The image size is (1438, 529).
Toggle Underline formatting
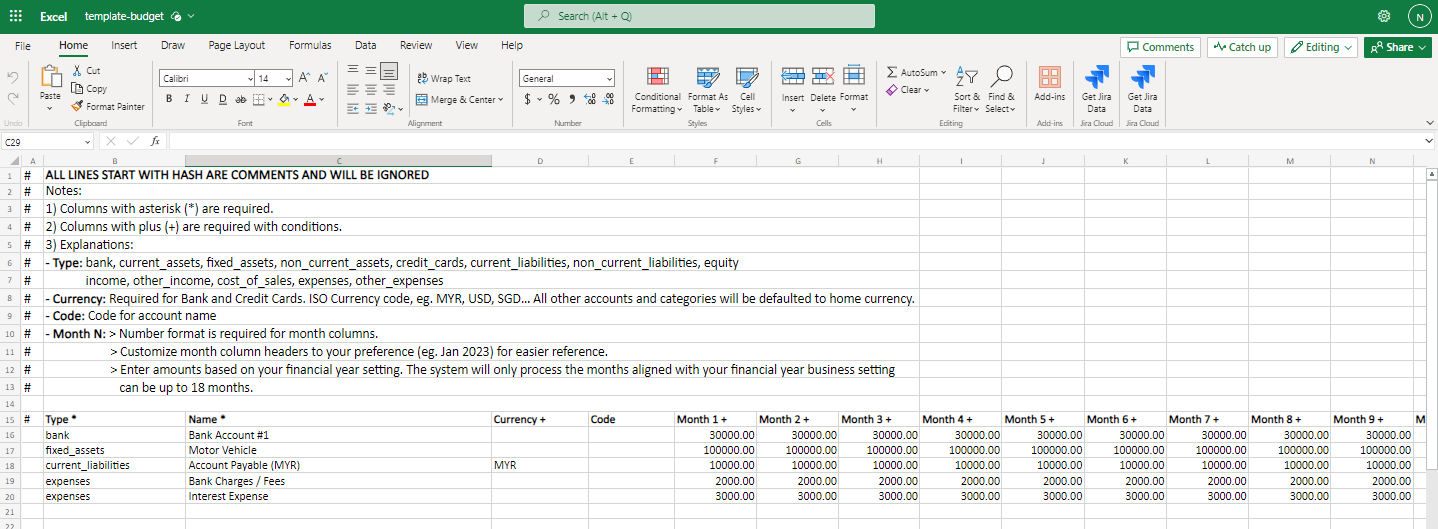[205, 99]
